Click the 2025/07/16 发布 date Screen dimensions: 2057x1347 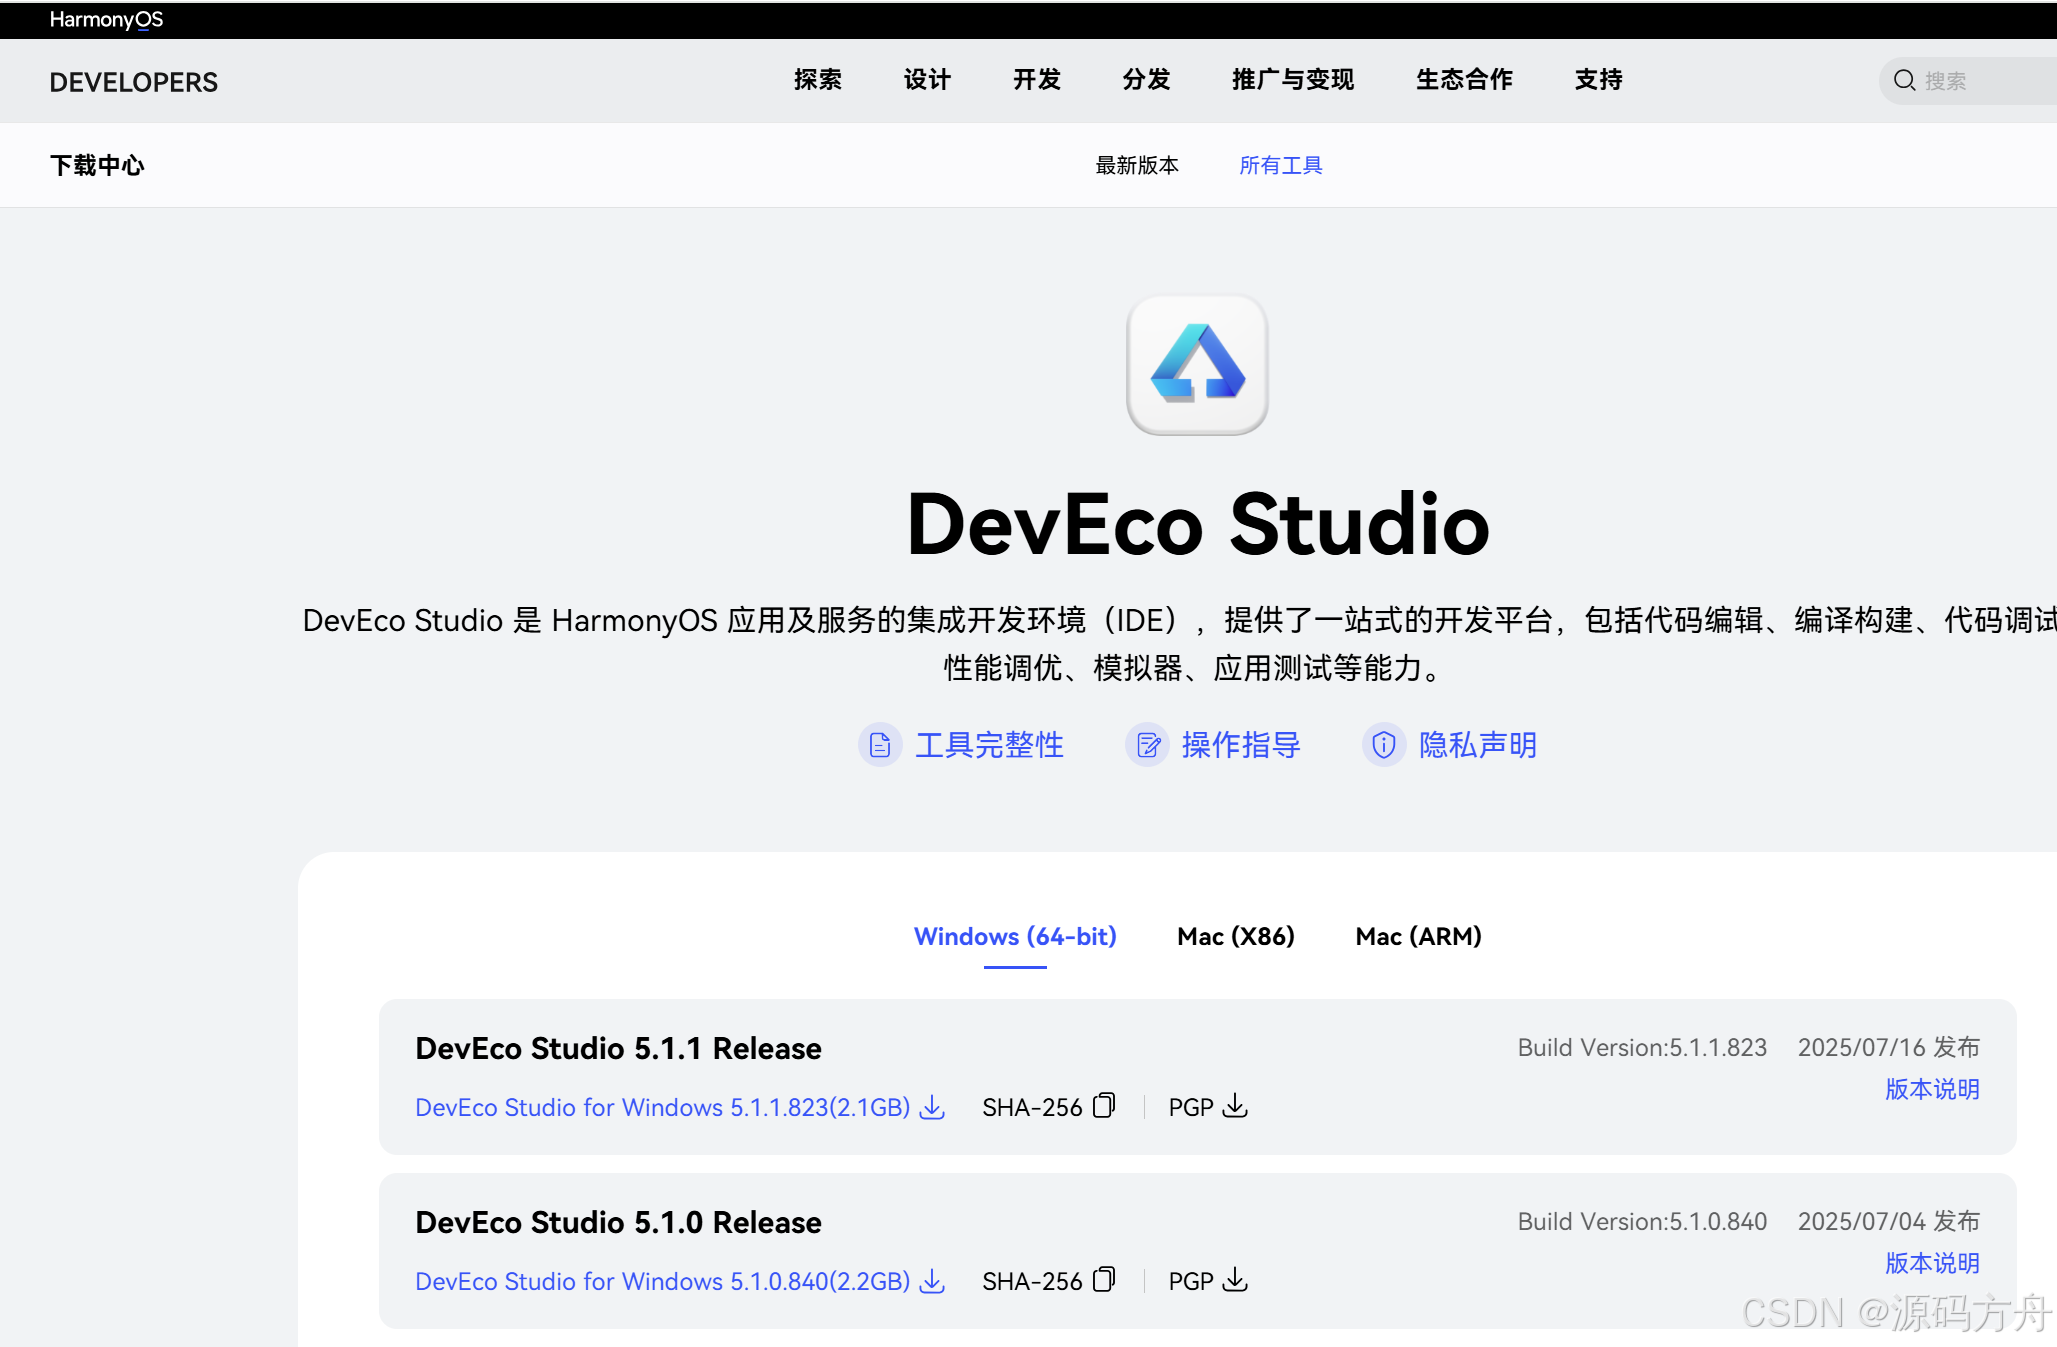tap(1889, 1047)
